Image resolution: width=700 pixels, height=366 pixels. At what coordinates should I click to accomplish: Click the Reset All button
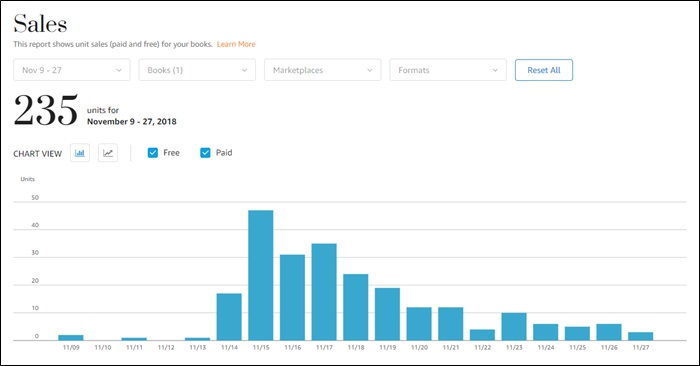544,70
